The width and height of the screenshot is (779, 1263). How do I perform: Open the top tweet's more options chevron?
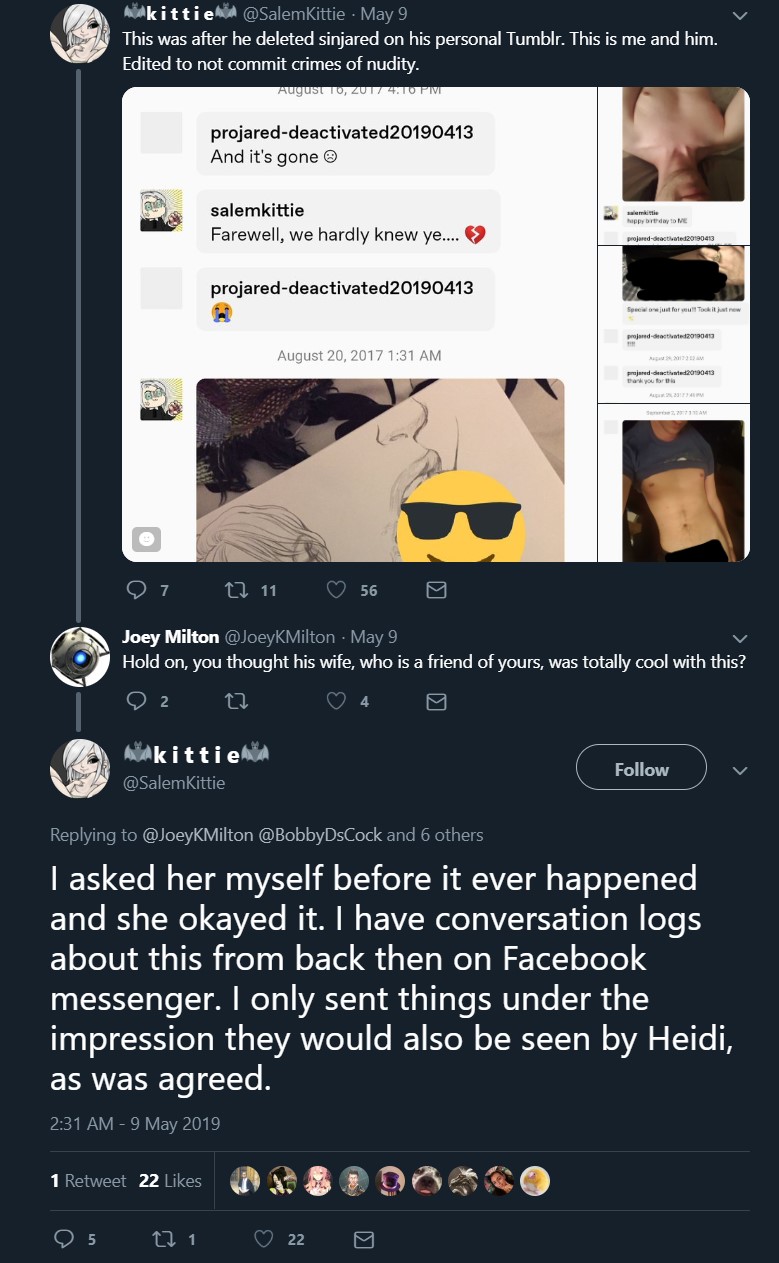pos(740,16)
